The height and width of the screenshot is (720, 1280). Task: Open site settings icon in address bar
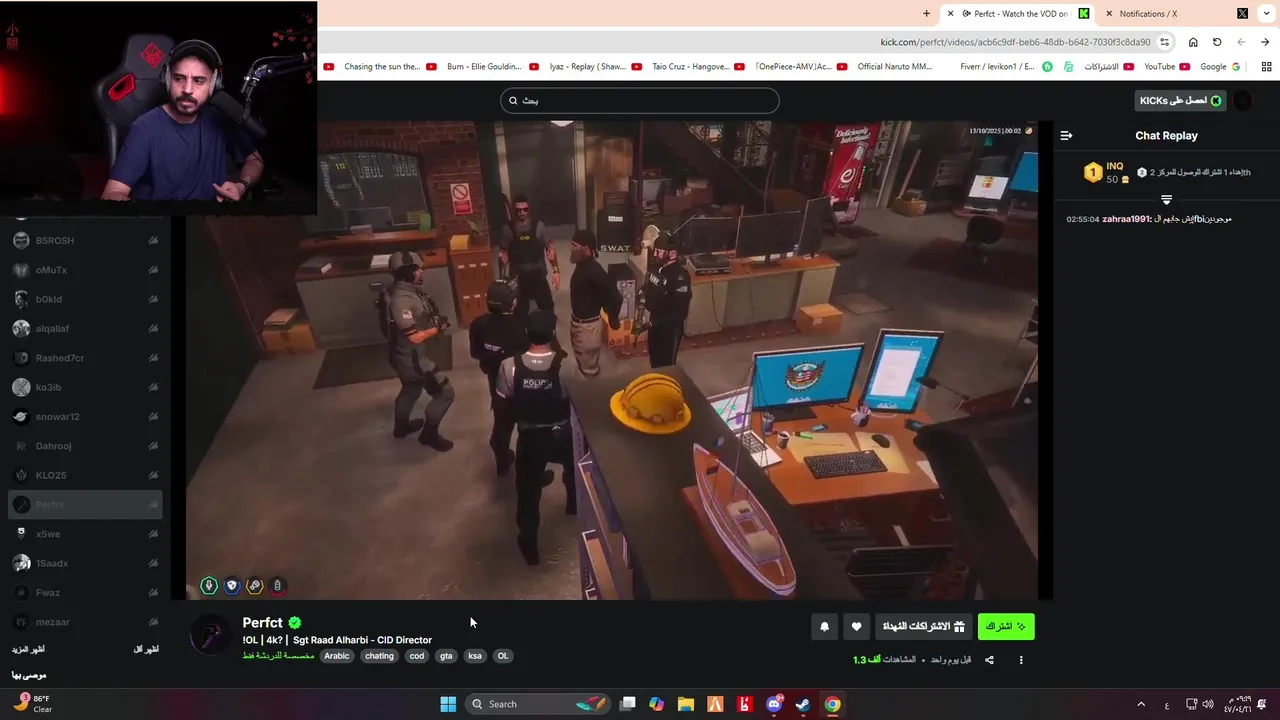(x=1165, y=42)
